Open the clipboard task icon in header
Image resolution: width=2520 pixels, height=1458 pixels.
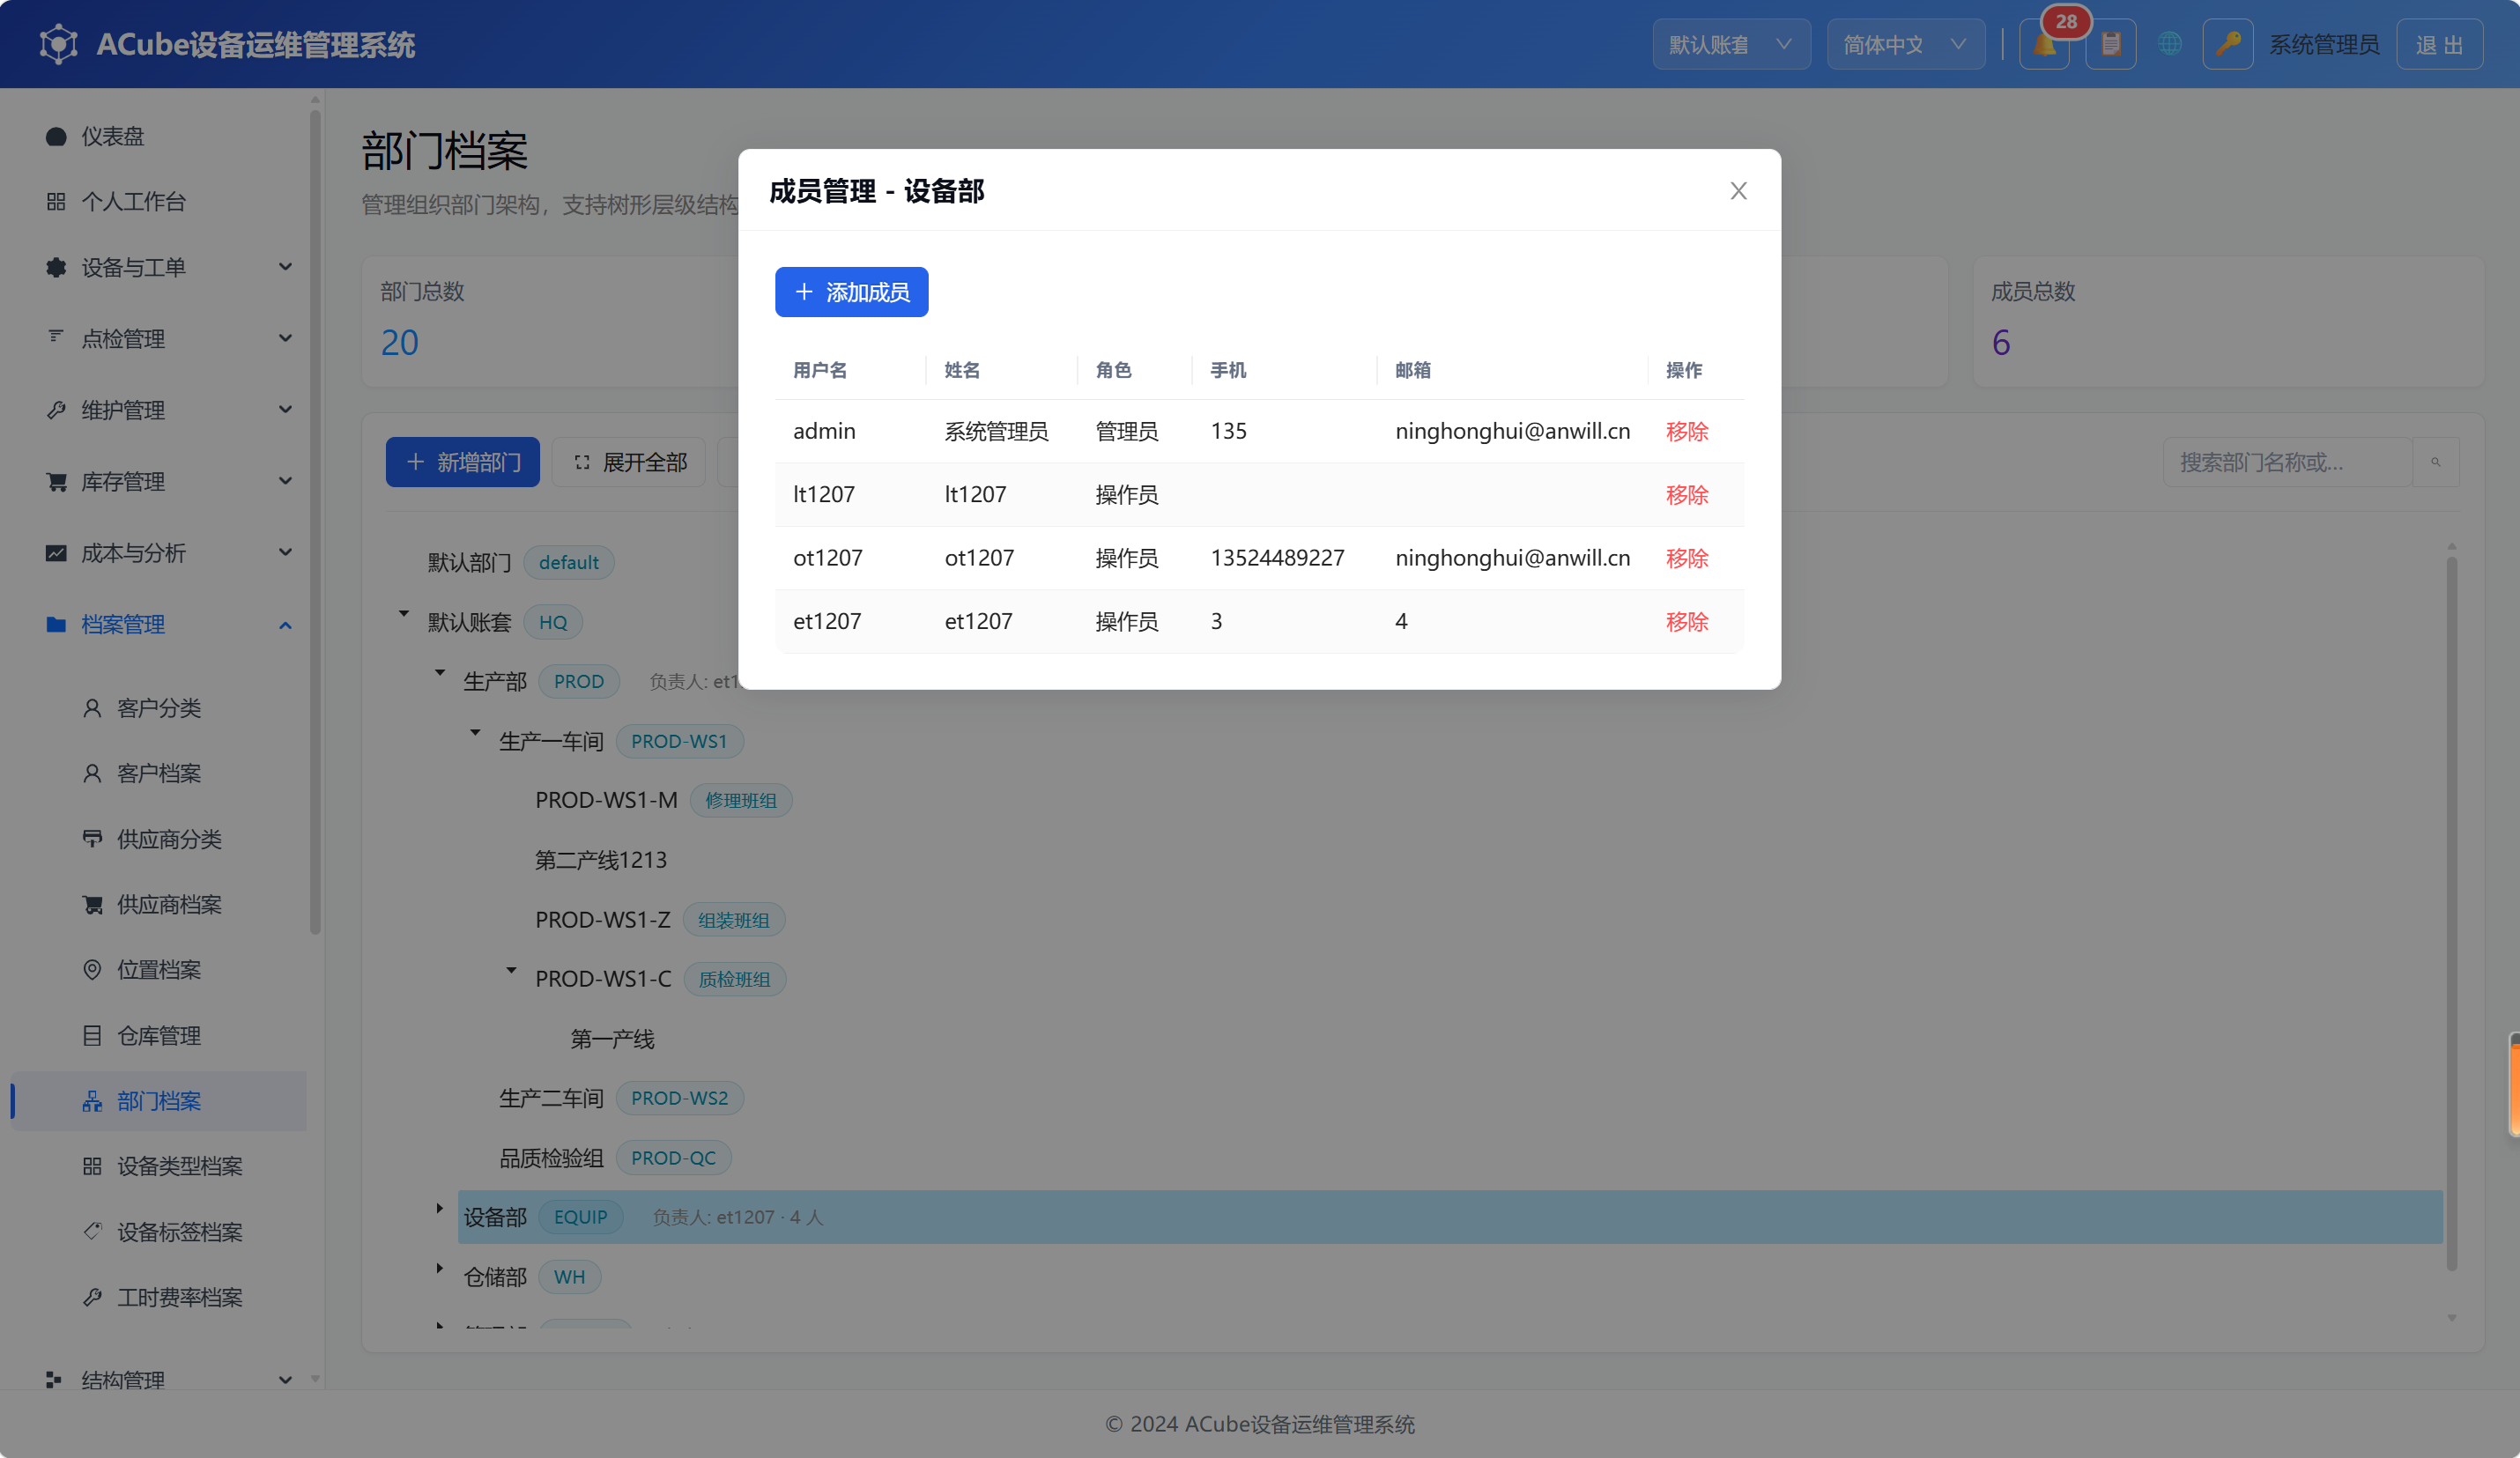[2111, 45]
